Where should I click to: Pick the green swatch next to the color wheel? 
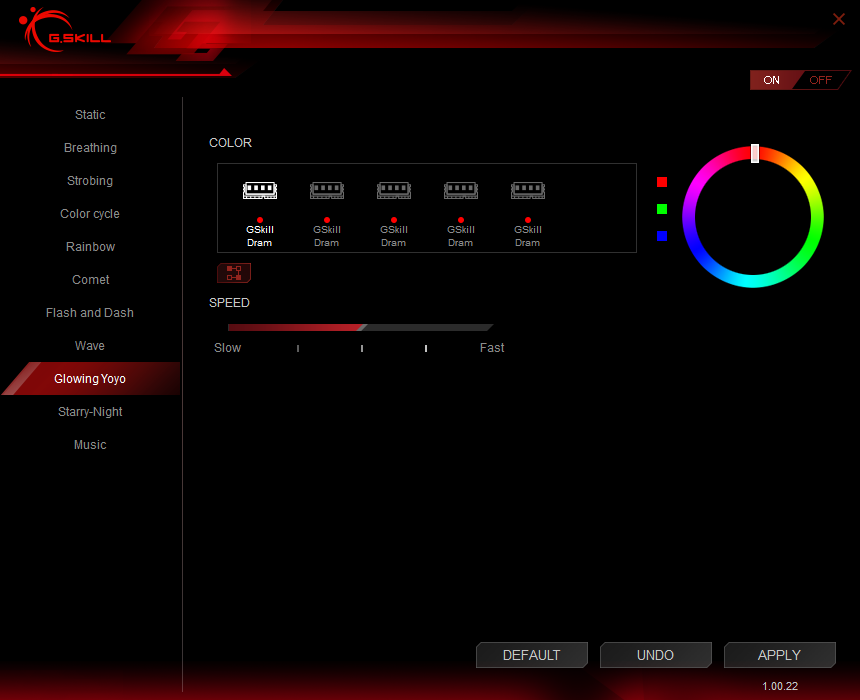click(x=662, y=210)
